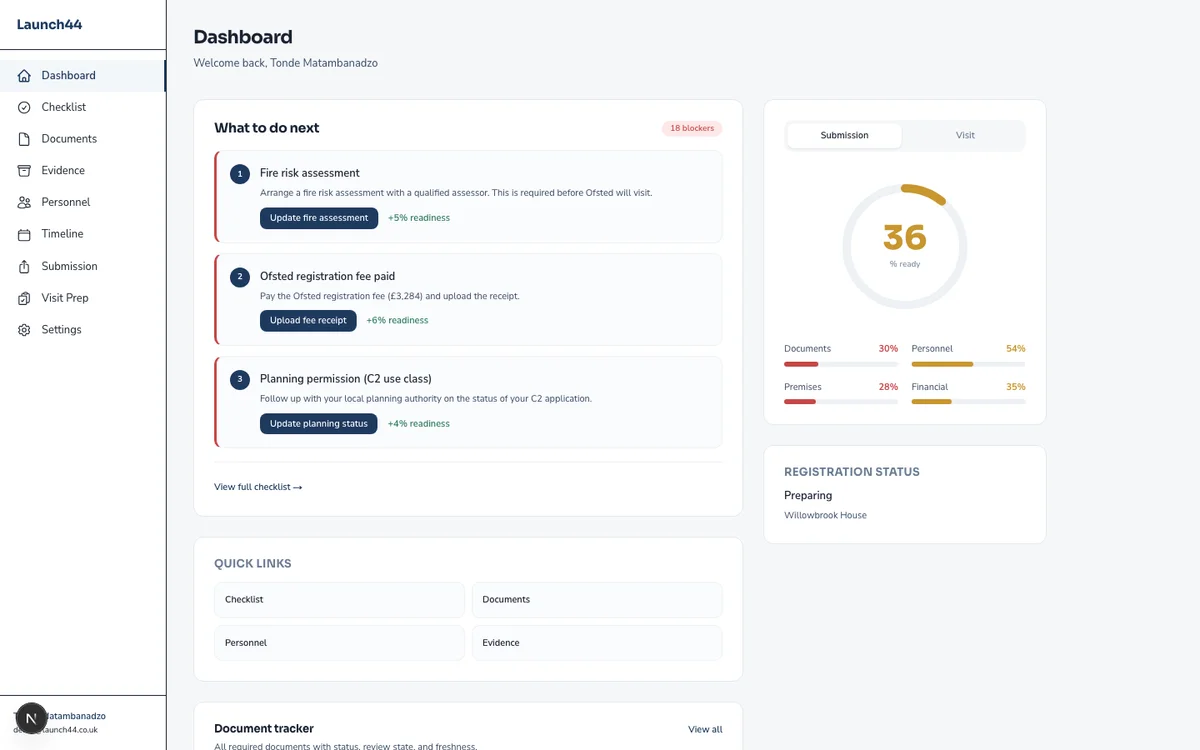This screenshot has height=750, width=1200.
Task: Click the Submission upload icon in the sidebar
Action: coord(23,266)
